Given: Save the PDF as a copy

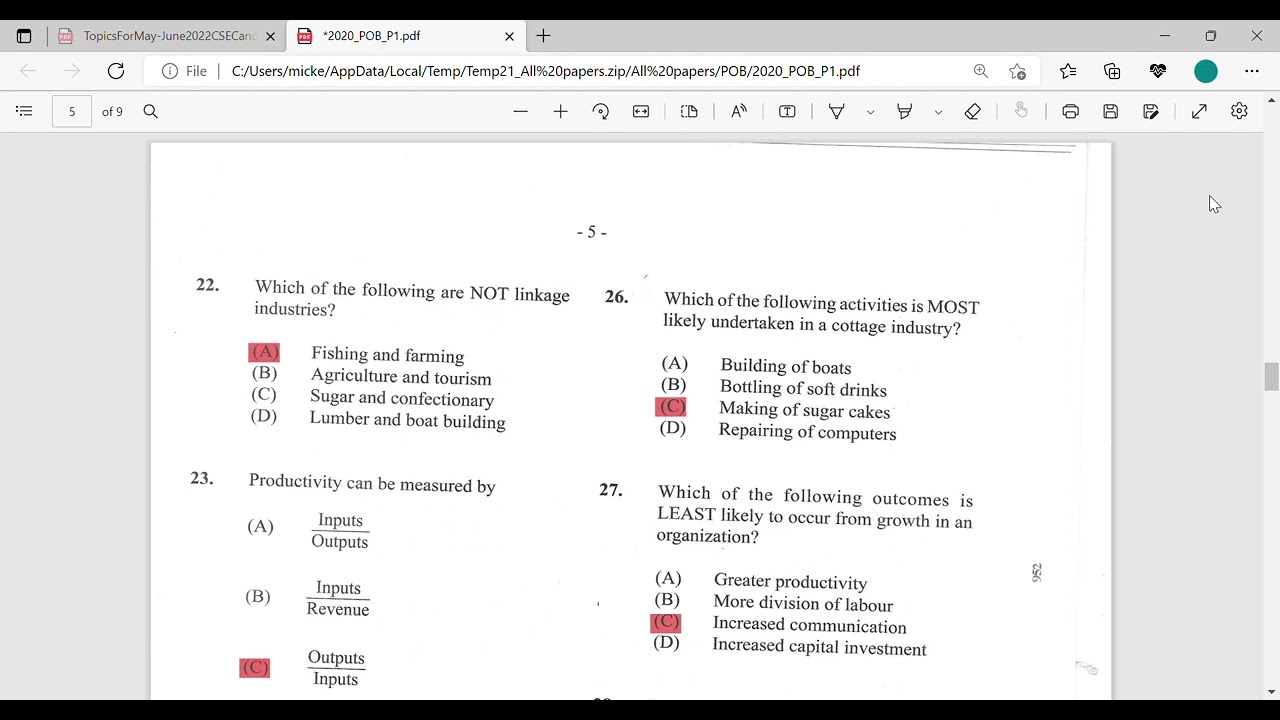Looking at the screenshot, I should tap(1151, 111).
